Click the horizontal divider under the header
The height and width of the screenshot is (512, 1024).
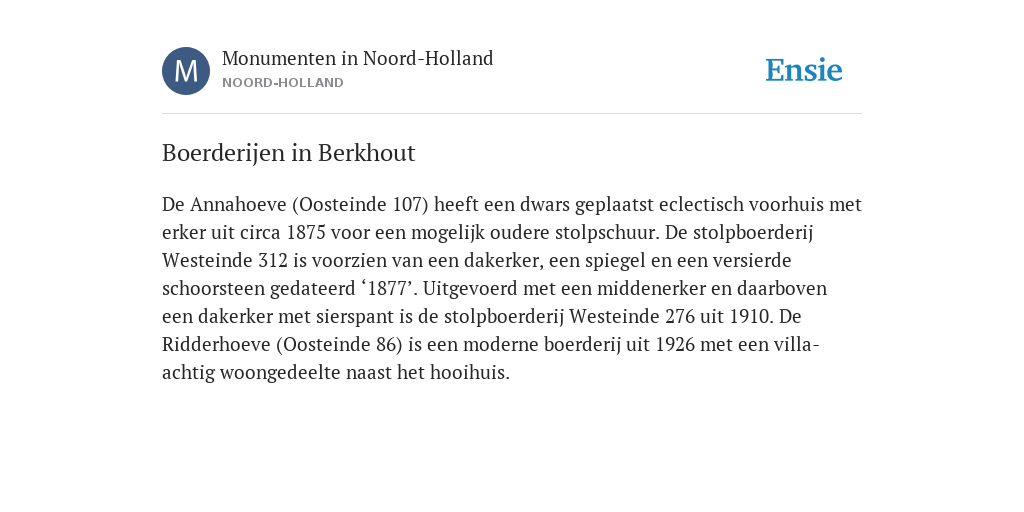(512, 114)
